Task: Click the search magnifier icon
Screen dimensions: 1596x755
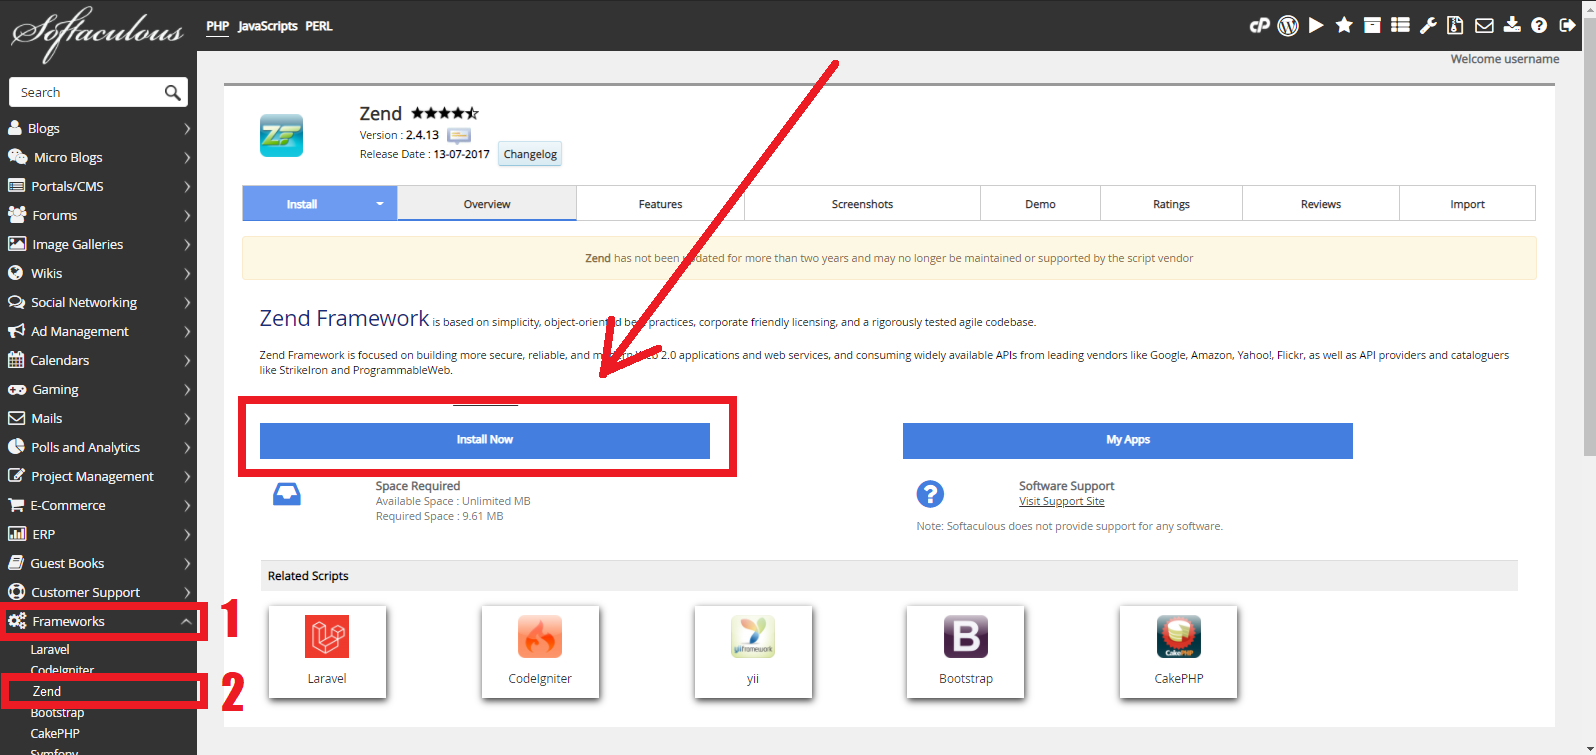Action: pos(172,93)
